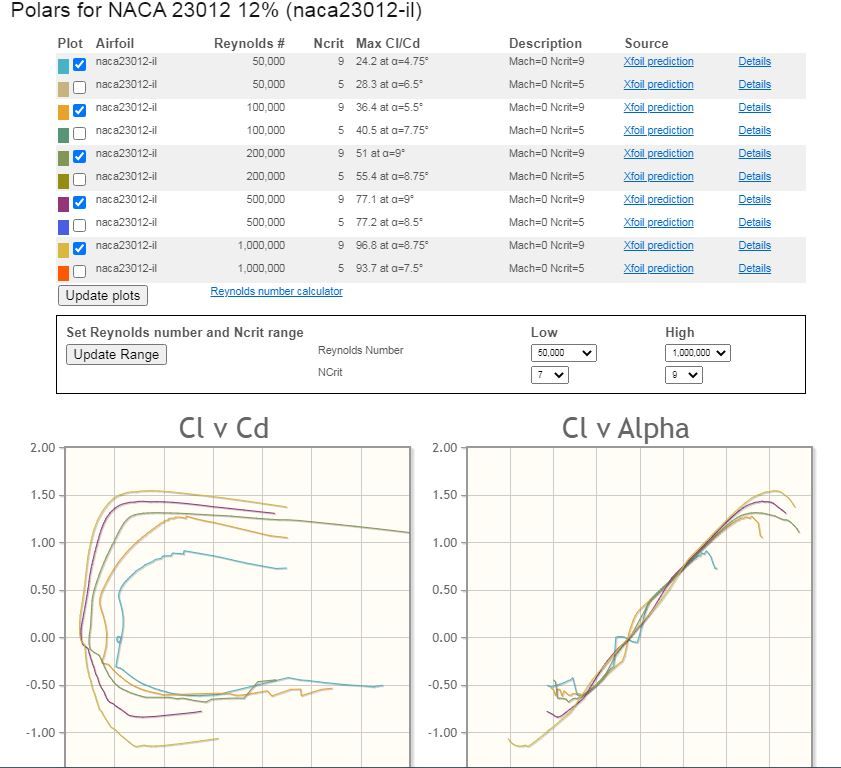Click the Update Range button
The image size is (841, 768).
tap(116, 355)
